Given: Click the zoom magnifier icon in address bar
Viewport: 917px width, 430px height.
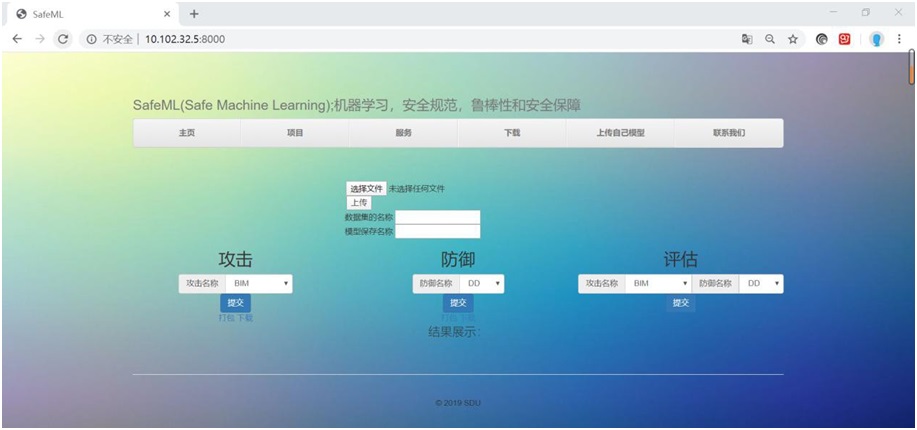Looking at the screenshot, I should tap(770, 39).
